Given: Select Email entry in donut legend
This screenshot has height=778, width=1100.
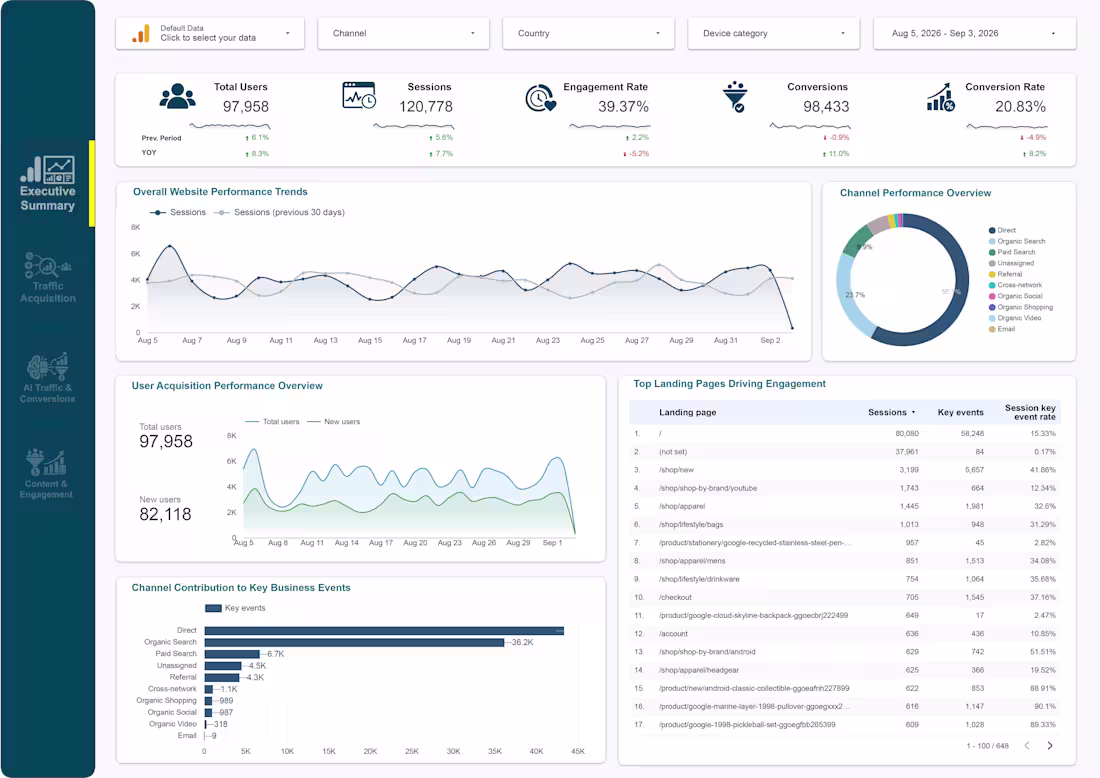Looking at the screenshot, I should (x=1002, y=329).
